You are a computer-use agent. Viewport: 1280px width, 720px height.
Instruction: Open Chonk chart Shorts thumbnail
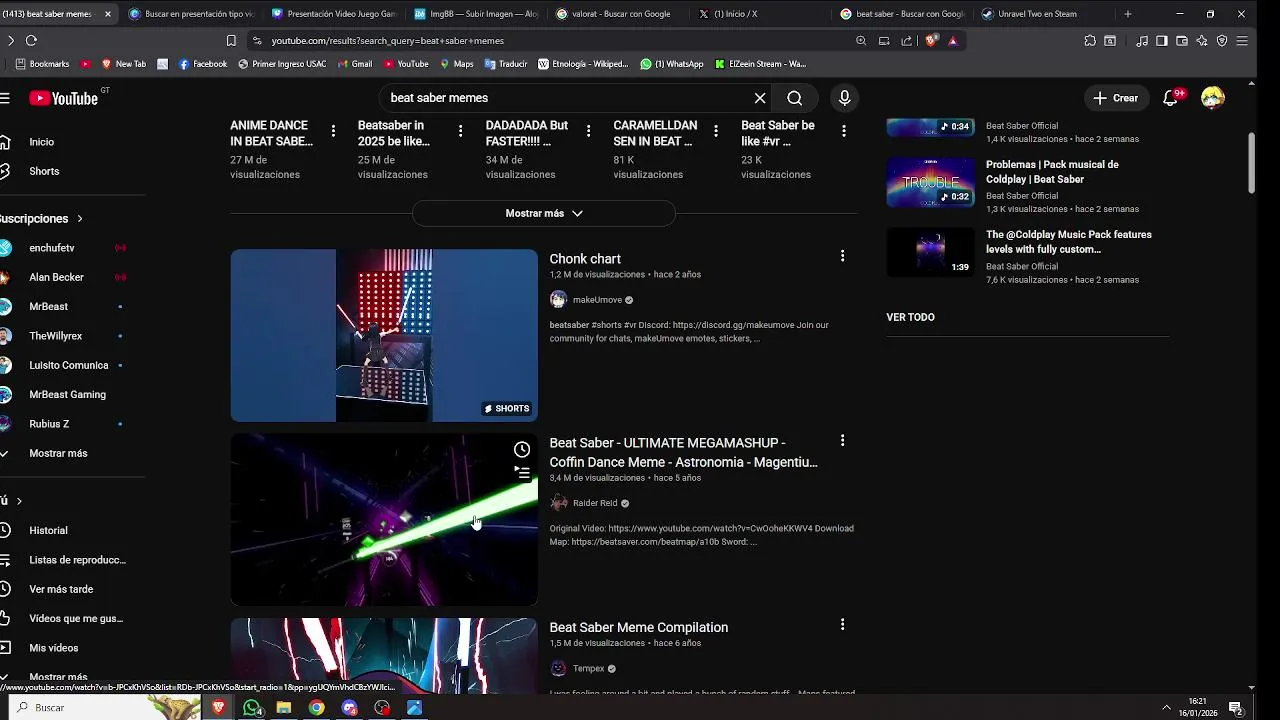[x=384, y=335]
